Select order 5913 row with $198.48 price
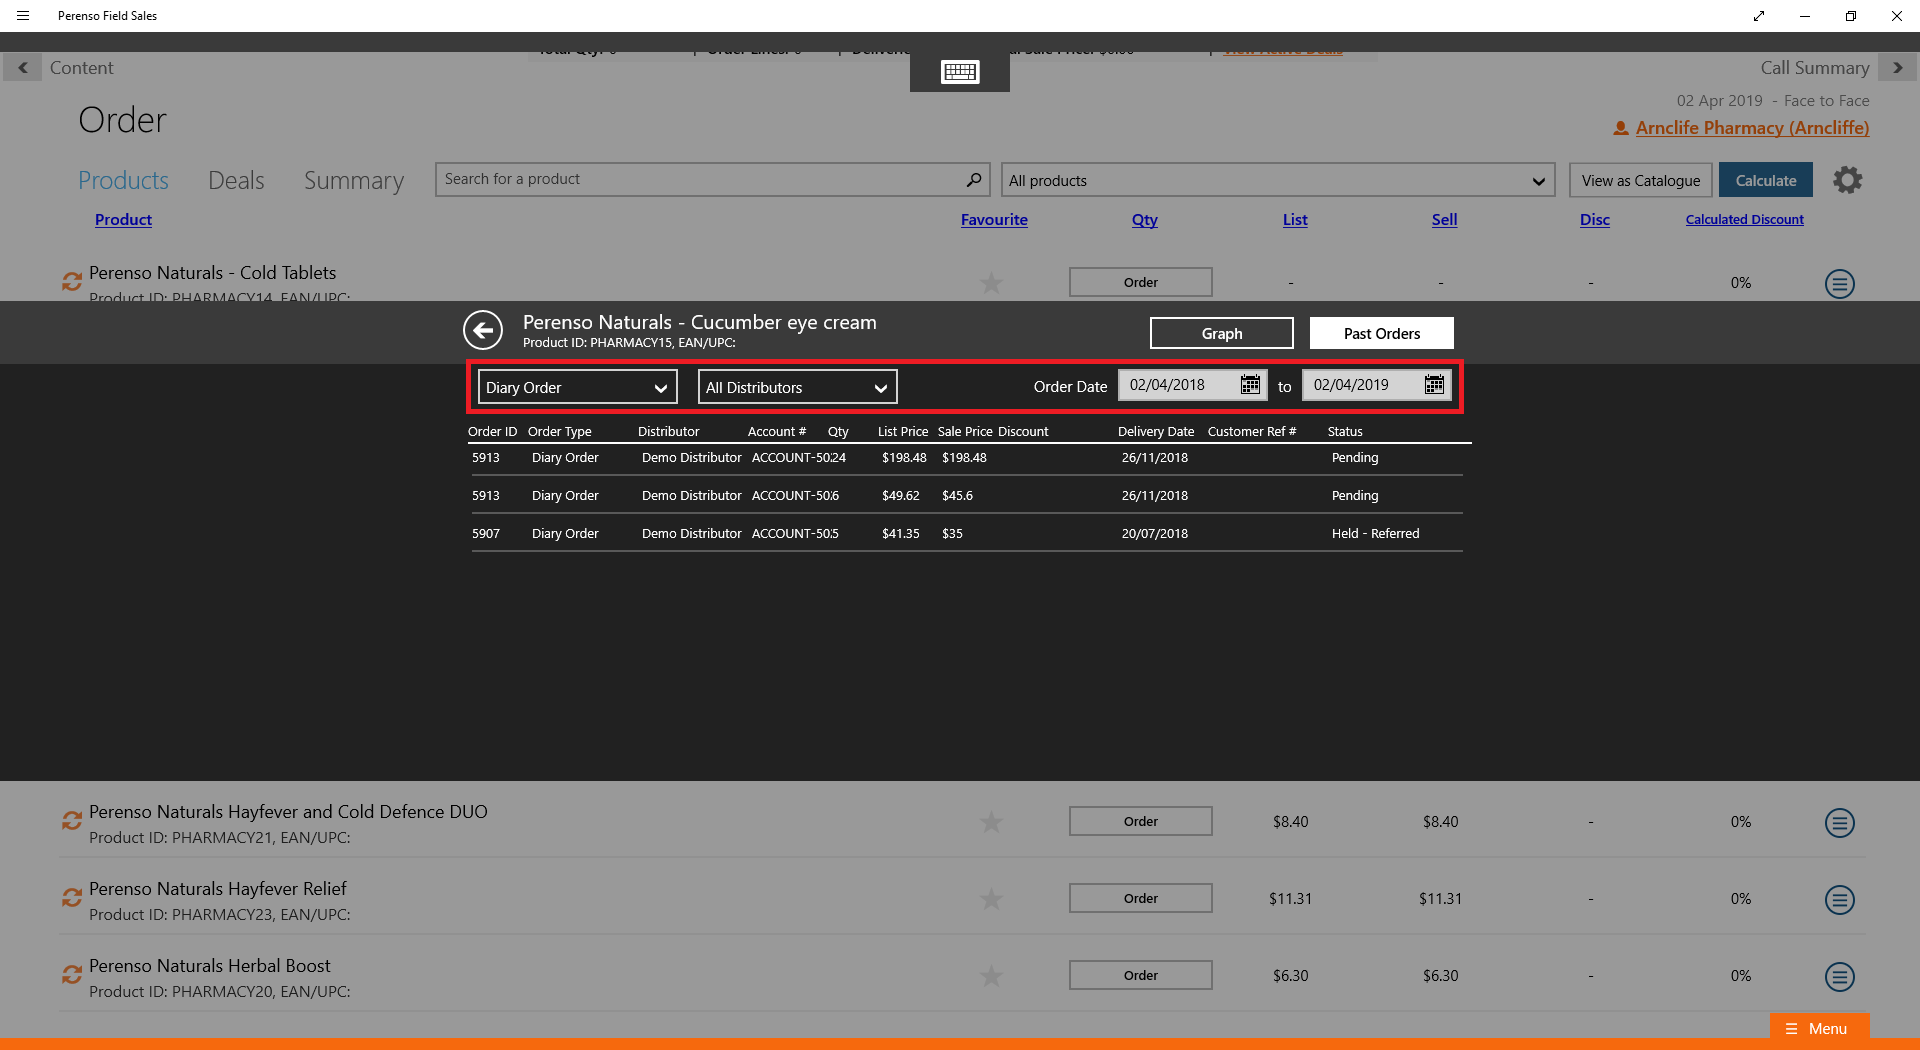The image size is (1920, 1050). [x=967, y=457]
